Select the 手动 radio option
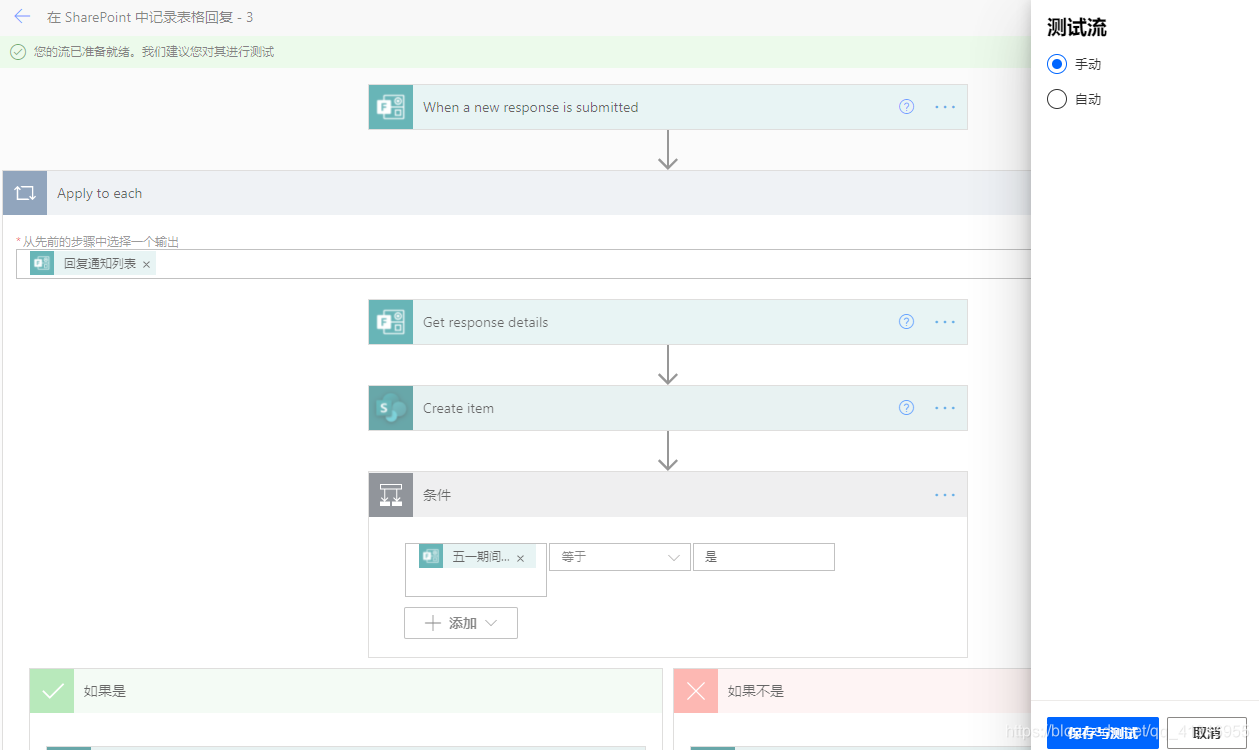This screenshot has width=1259, height=750. click(x=1057, y=64)
